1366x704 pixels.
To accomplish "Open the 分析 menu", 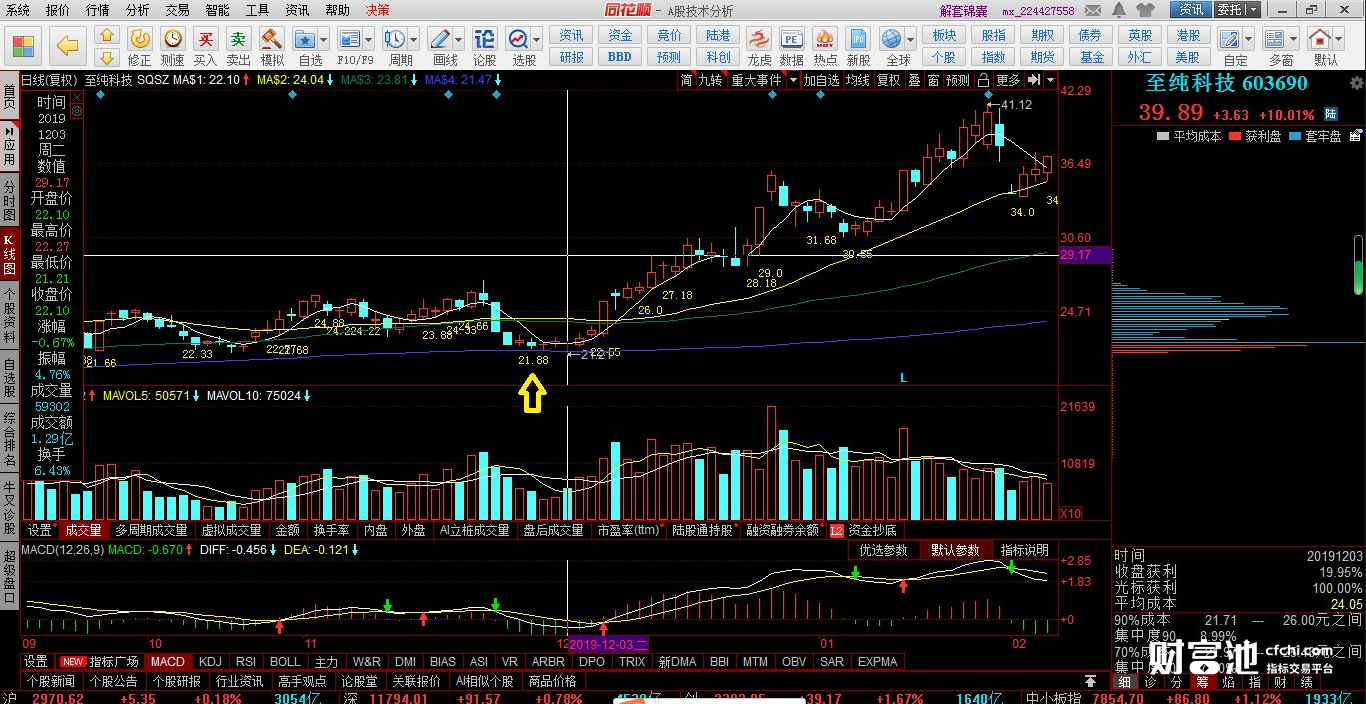I will click(138, 10).
